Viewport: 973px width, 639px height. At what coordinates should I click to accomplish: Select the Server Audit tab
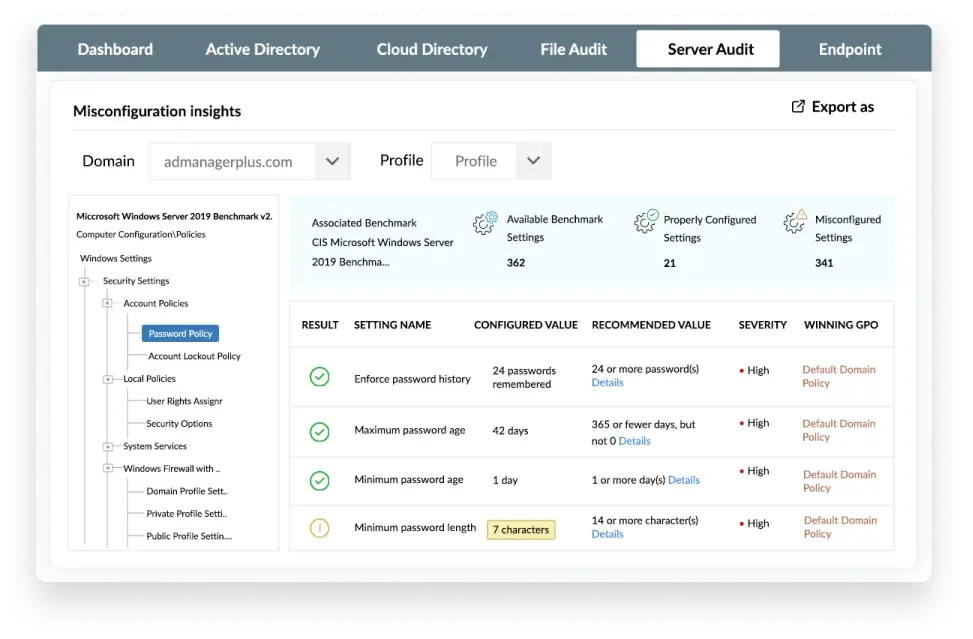[x=708, y=49]
